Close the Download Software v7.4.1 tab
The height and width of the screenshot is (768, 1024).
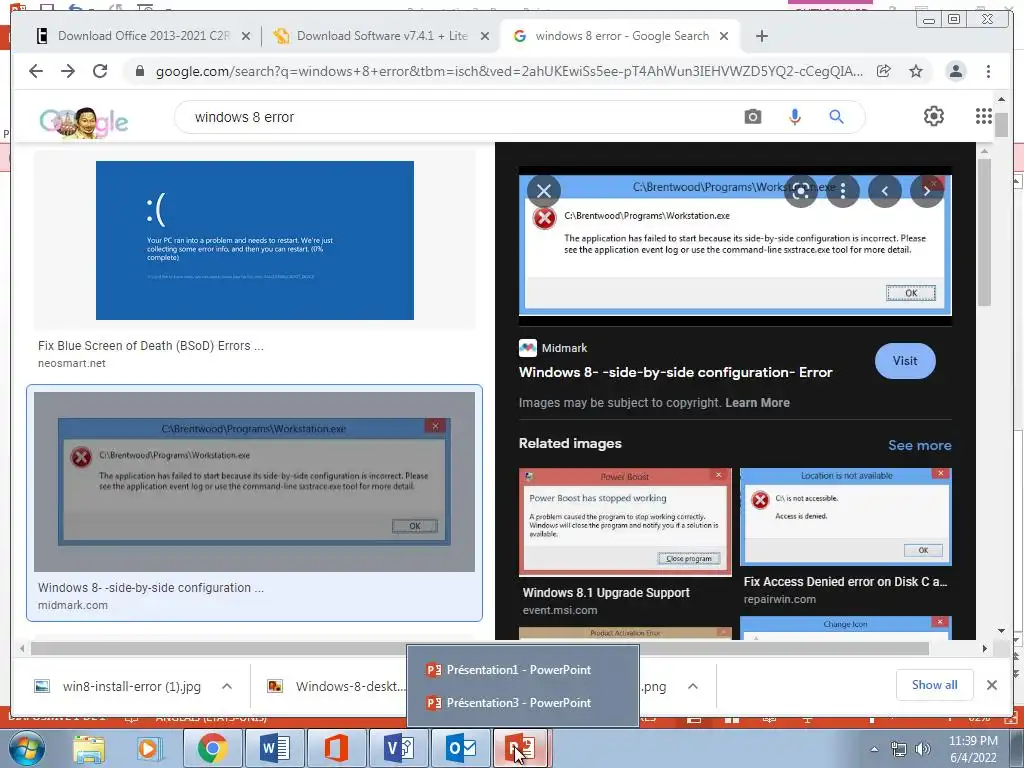485,37
